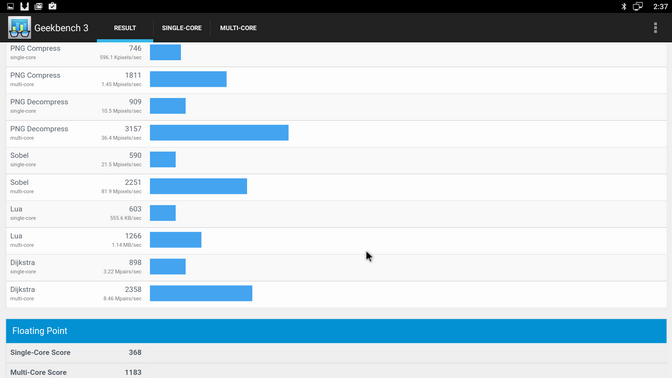The height and width of the screenshot is (378, 672).
Task: Switch to the MULTI-CORE tab
Action: 238,28
